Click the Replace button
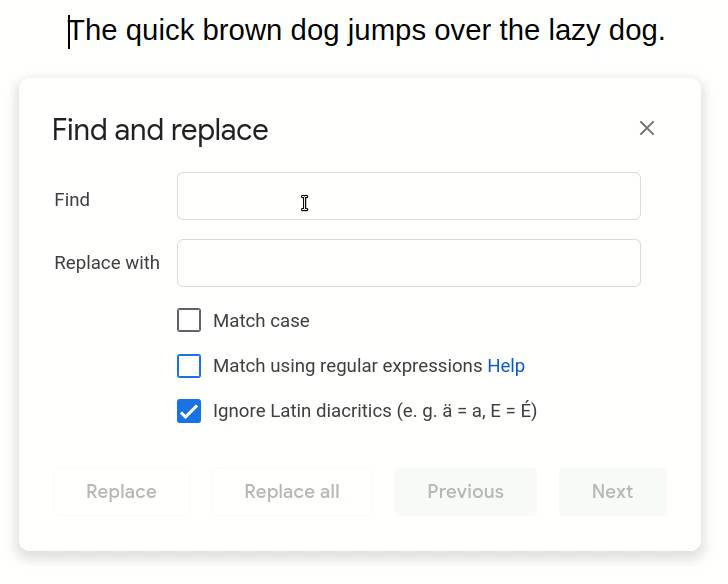The width and height of the screenshot is (728, 584). pyautogui.click(x=121, y=492)
